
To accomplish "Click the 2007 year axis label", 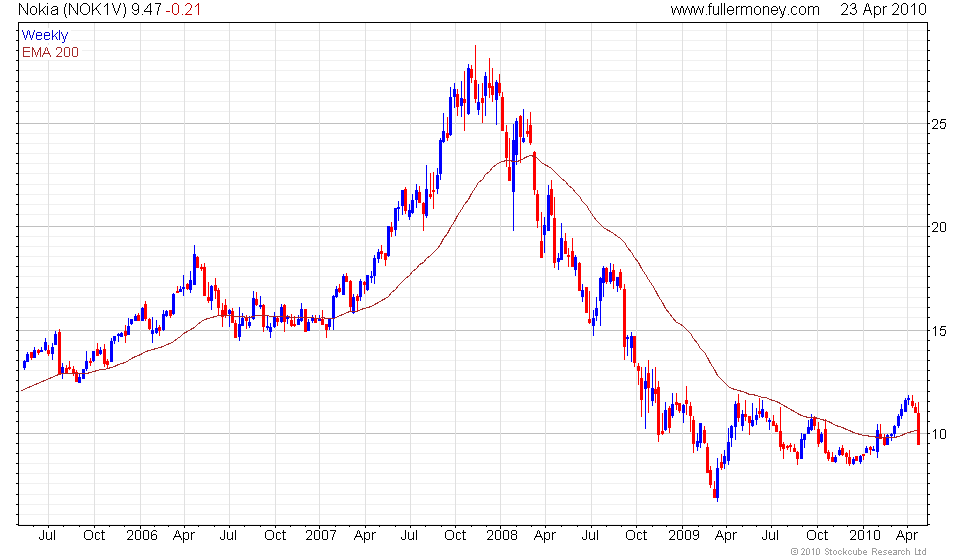I will (321, 536).
